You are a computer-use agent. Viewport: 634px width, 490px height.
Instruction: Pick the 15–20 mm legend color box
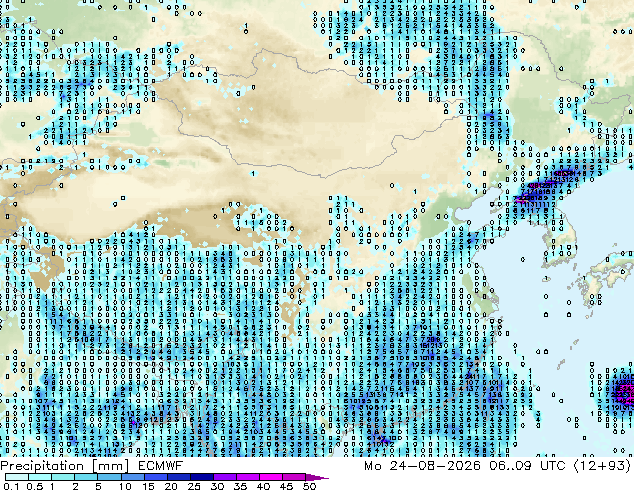[x=155, y=477]
